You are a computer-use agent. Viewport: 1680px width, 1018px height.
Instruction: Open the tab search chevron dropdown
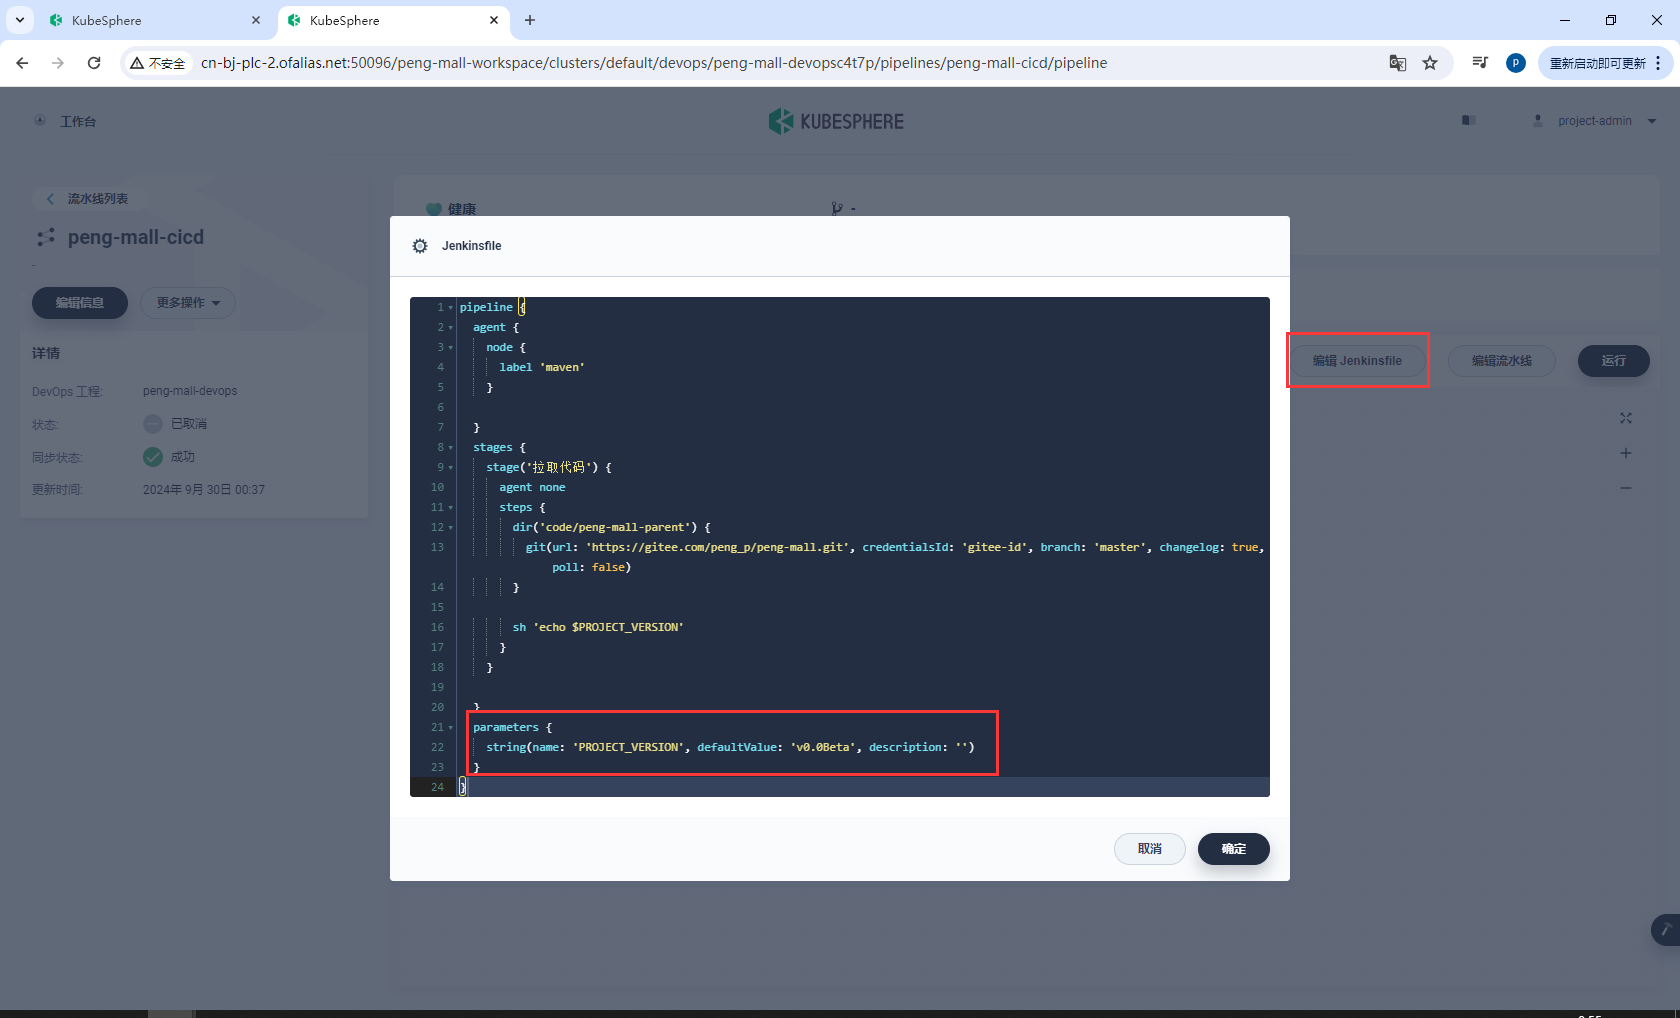click(x=19, y=20)
